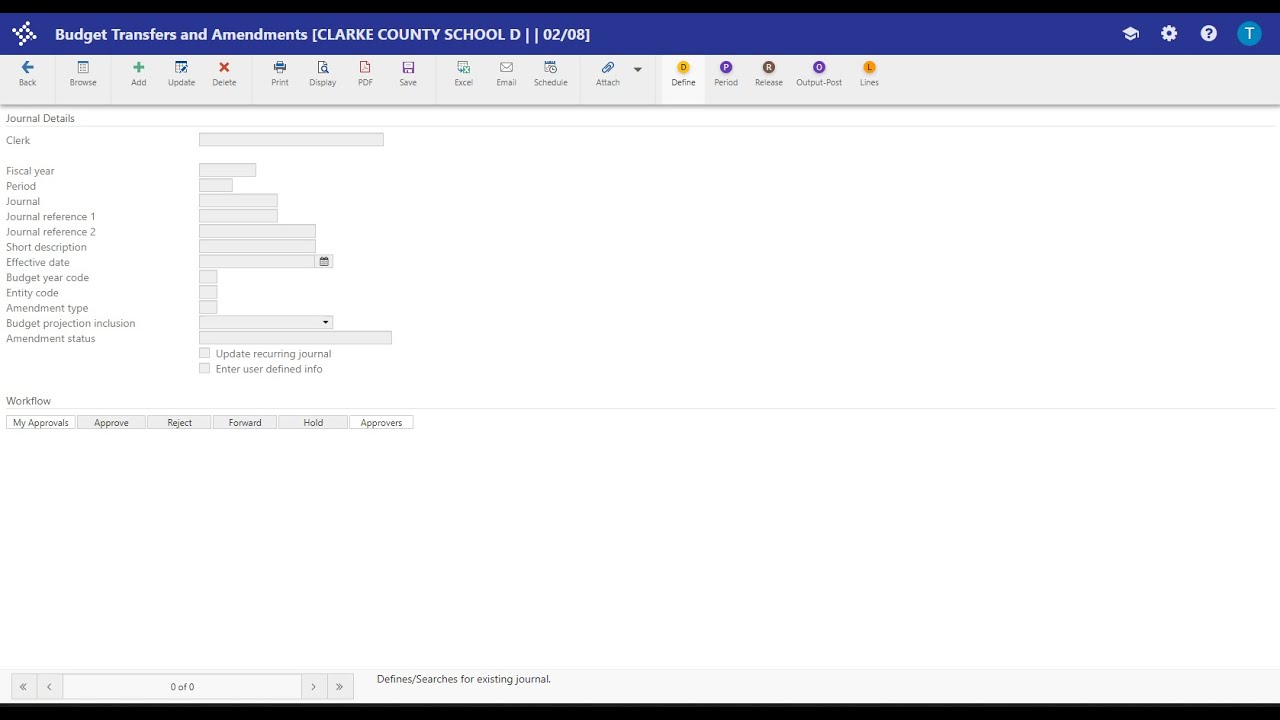Screen dimensions: 1280x720
Task: Click the Clerk input field
Action: (291, 140)
